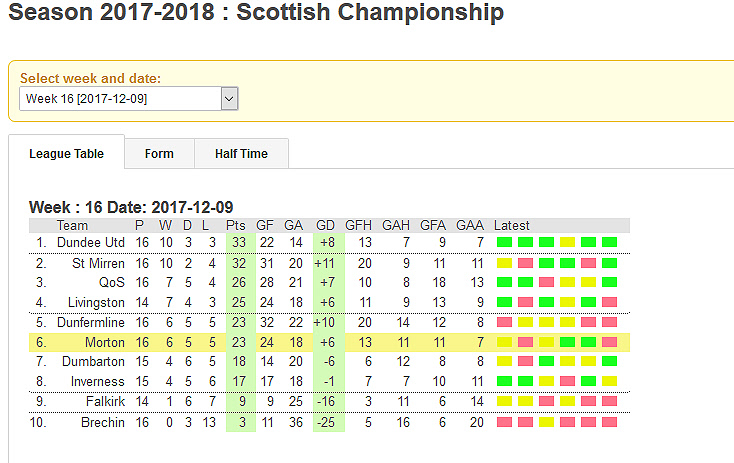
Task: Click the Livingston team name
Action: click(x=96, y=302)
